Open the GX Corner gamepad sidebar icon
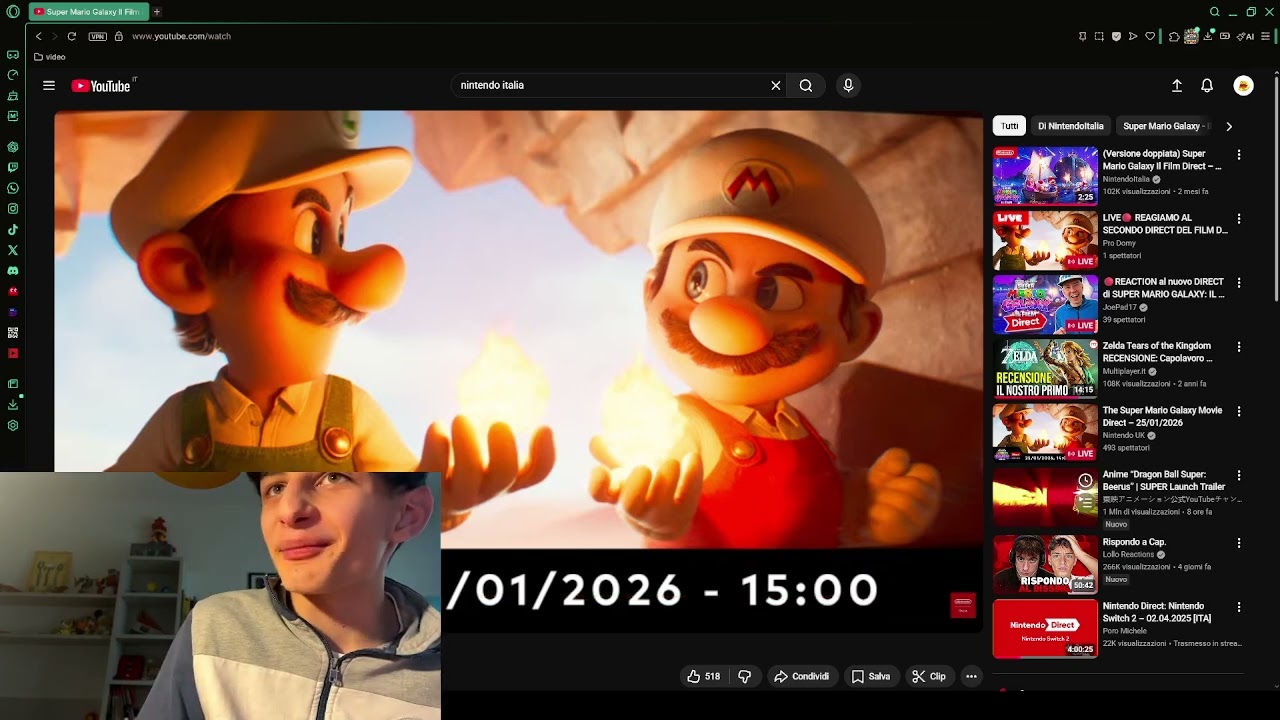The image size is (1280, 720). pyautogui.click(x=13, y=54)
